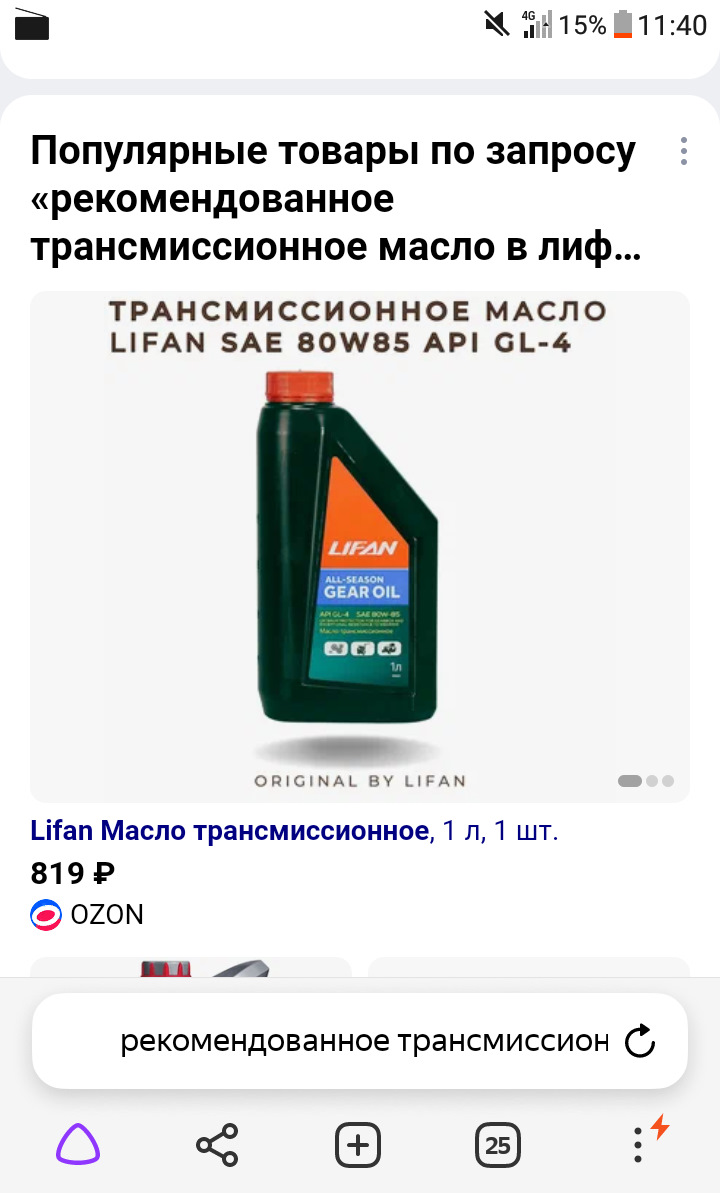Switch to second image carousel dot

(x=652, y=781)
